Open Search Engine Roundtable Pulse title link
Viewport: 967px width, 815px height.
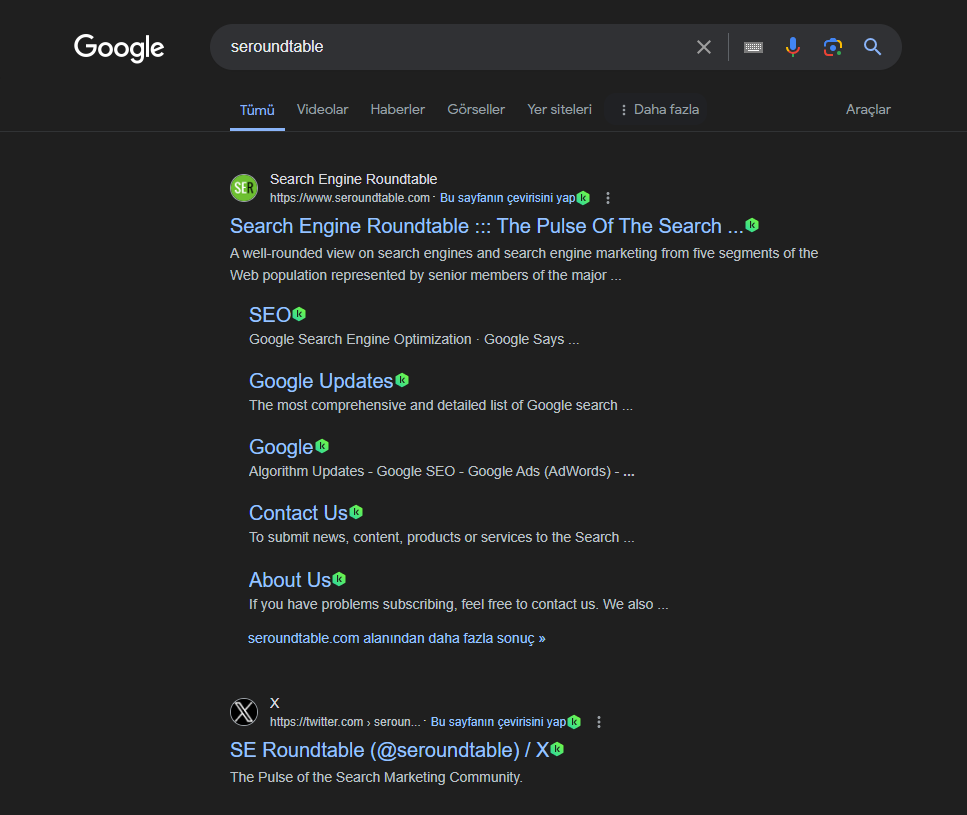487,226
